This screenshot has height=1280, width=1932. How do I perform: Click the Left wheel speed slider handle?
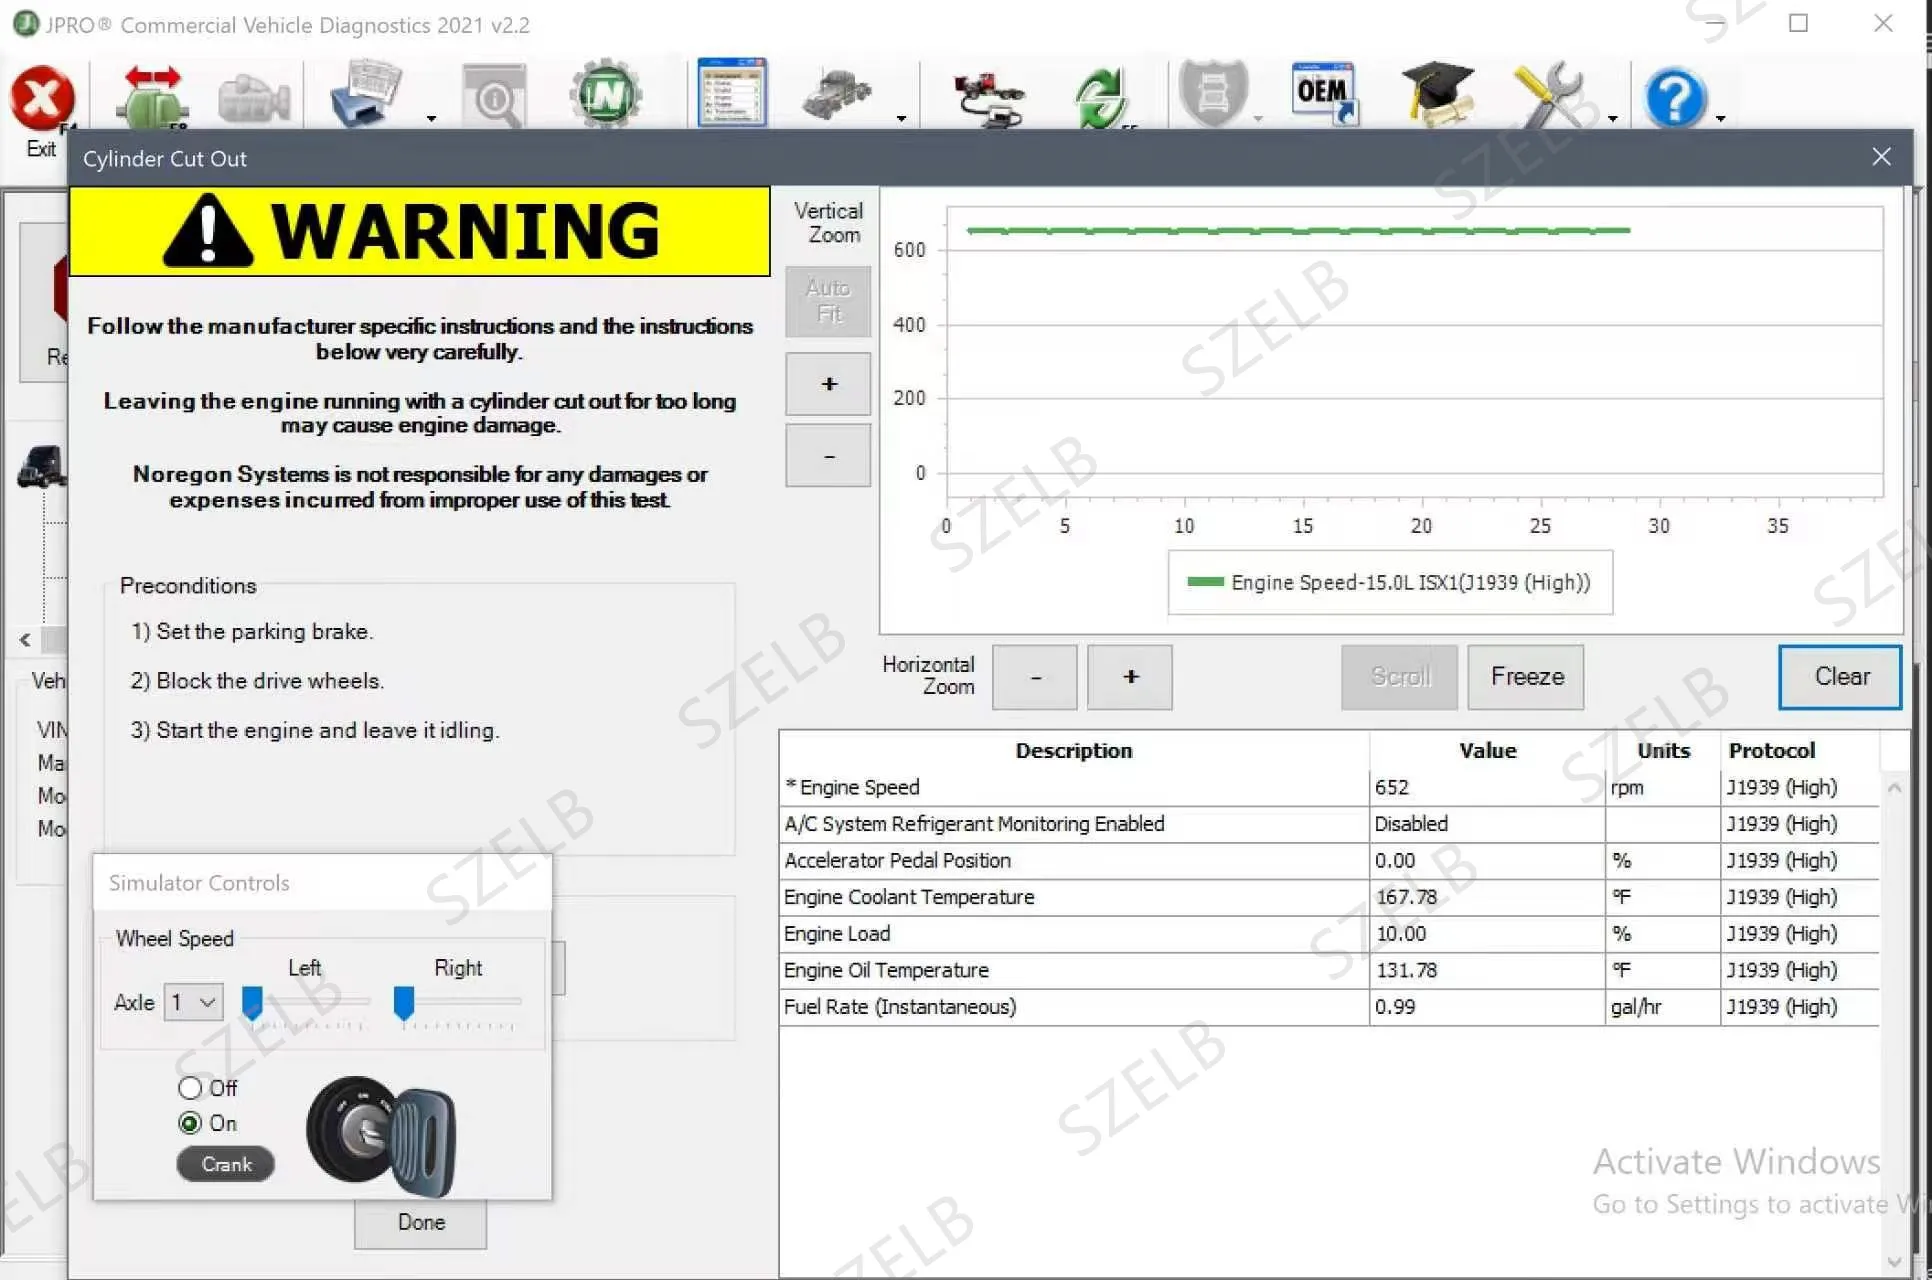[x=253, y=1002]
